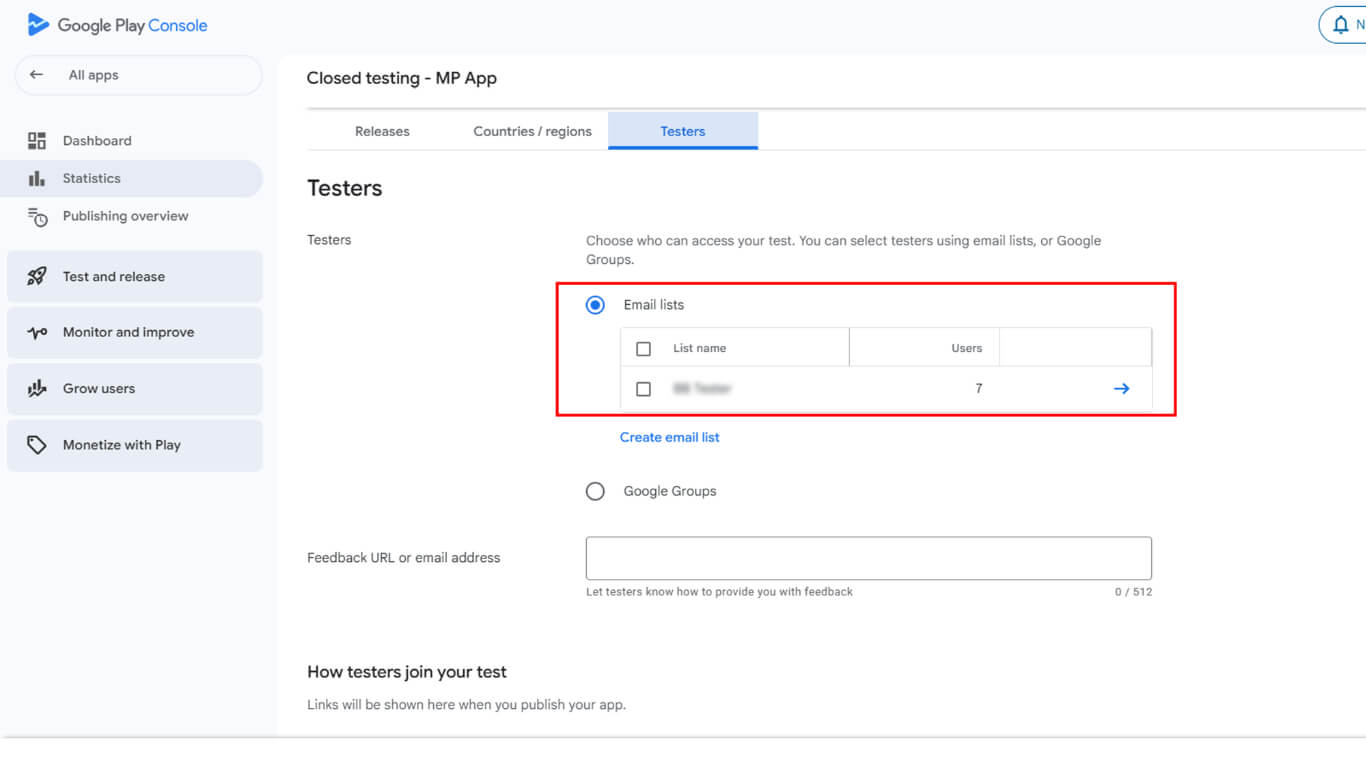Click the Statistics bar chart icon
This screenshot has width=1366, height=769.
pos(37,178)
